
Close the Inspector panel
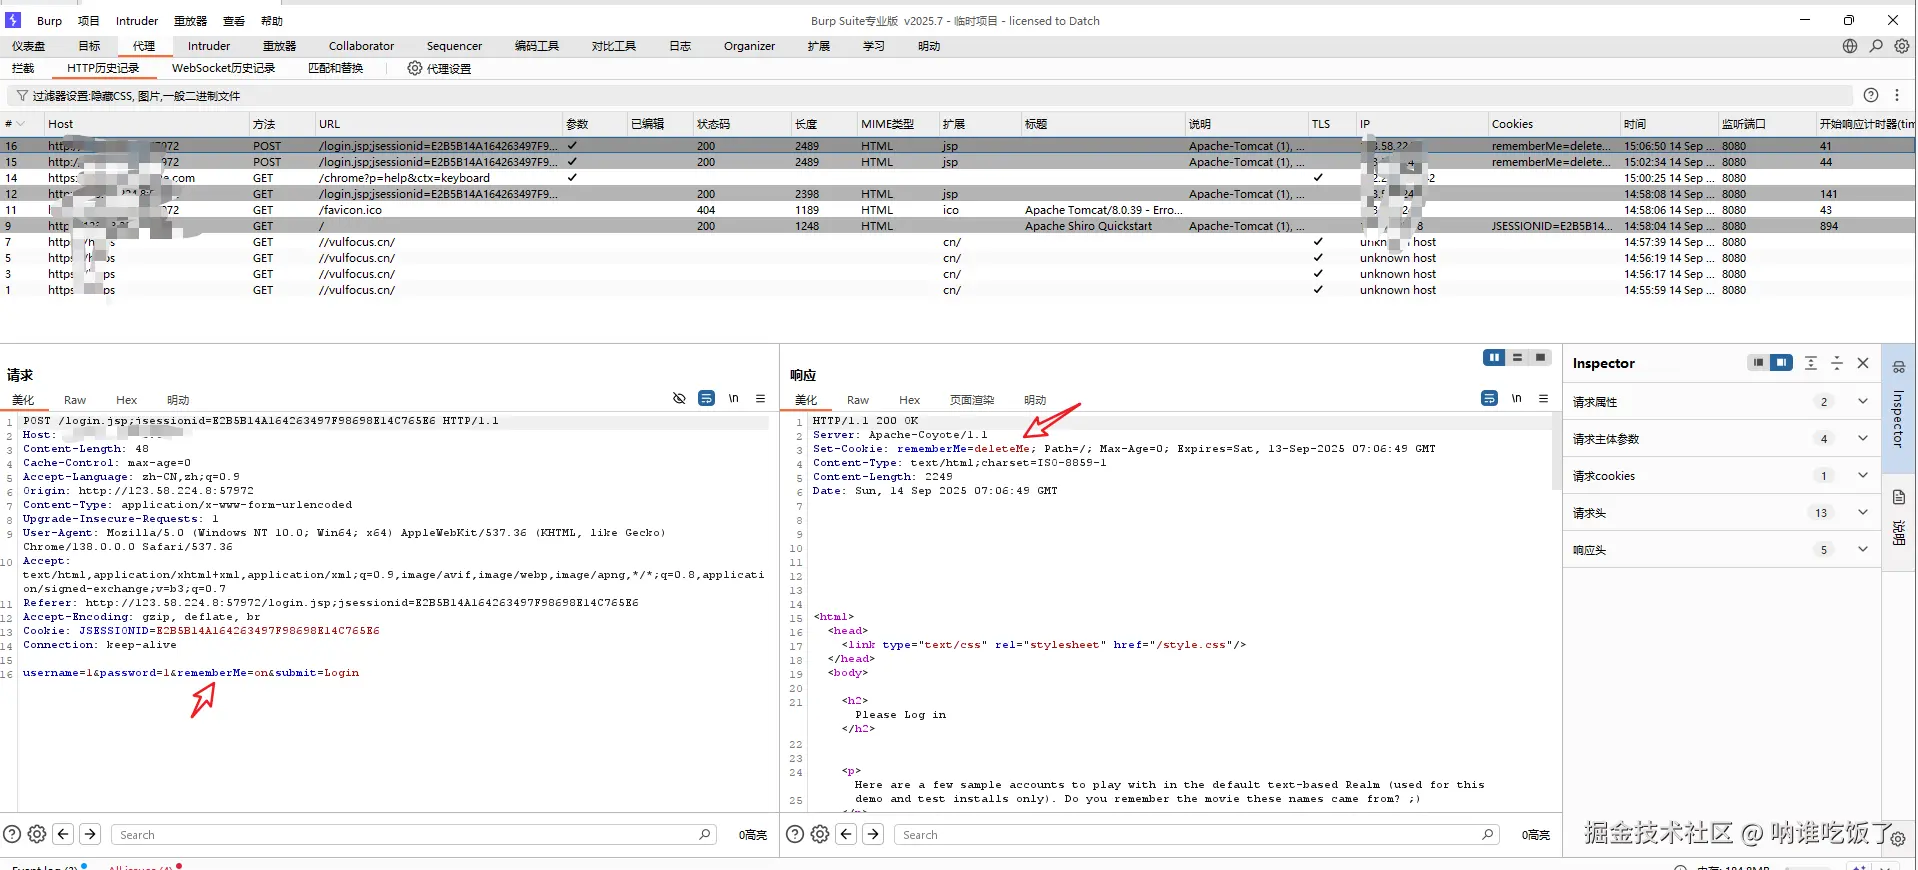pos(1863,363)
